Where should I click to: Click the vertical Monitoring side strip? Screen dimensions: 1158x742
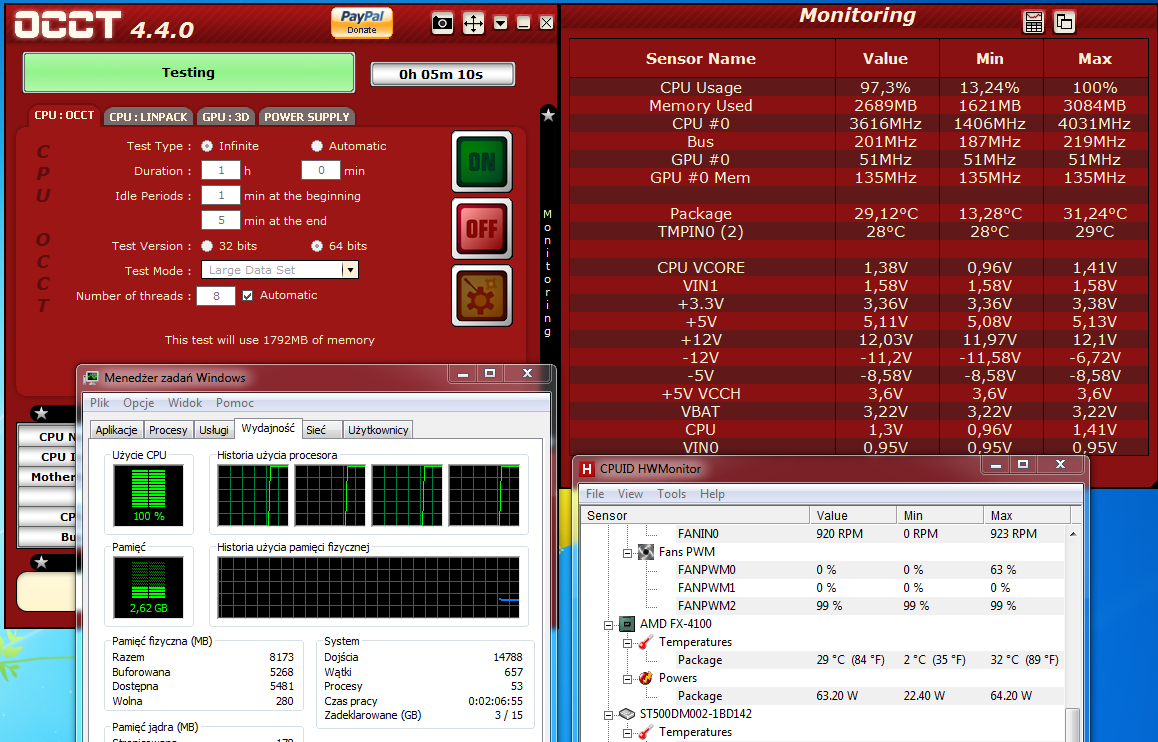click(x=547, y=273)
